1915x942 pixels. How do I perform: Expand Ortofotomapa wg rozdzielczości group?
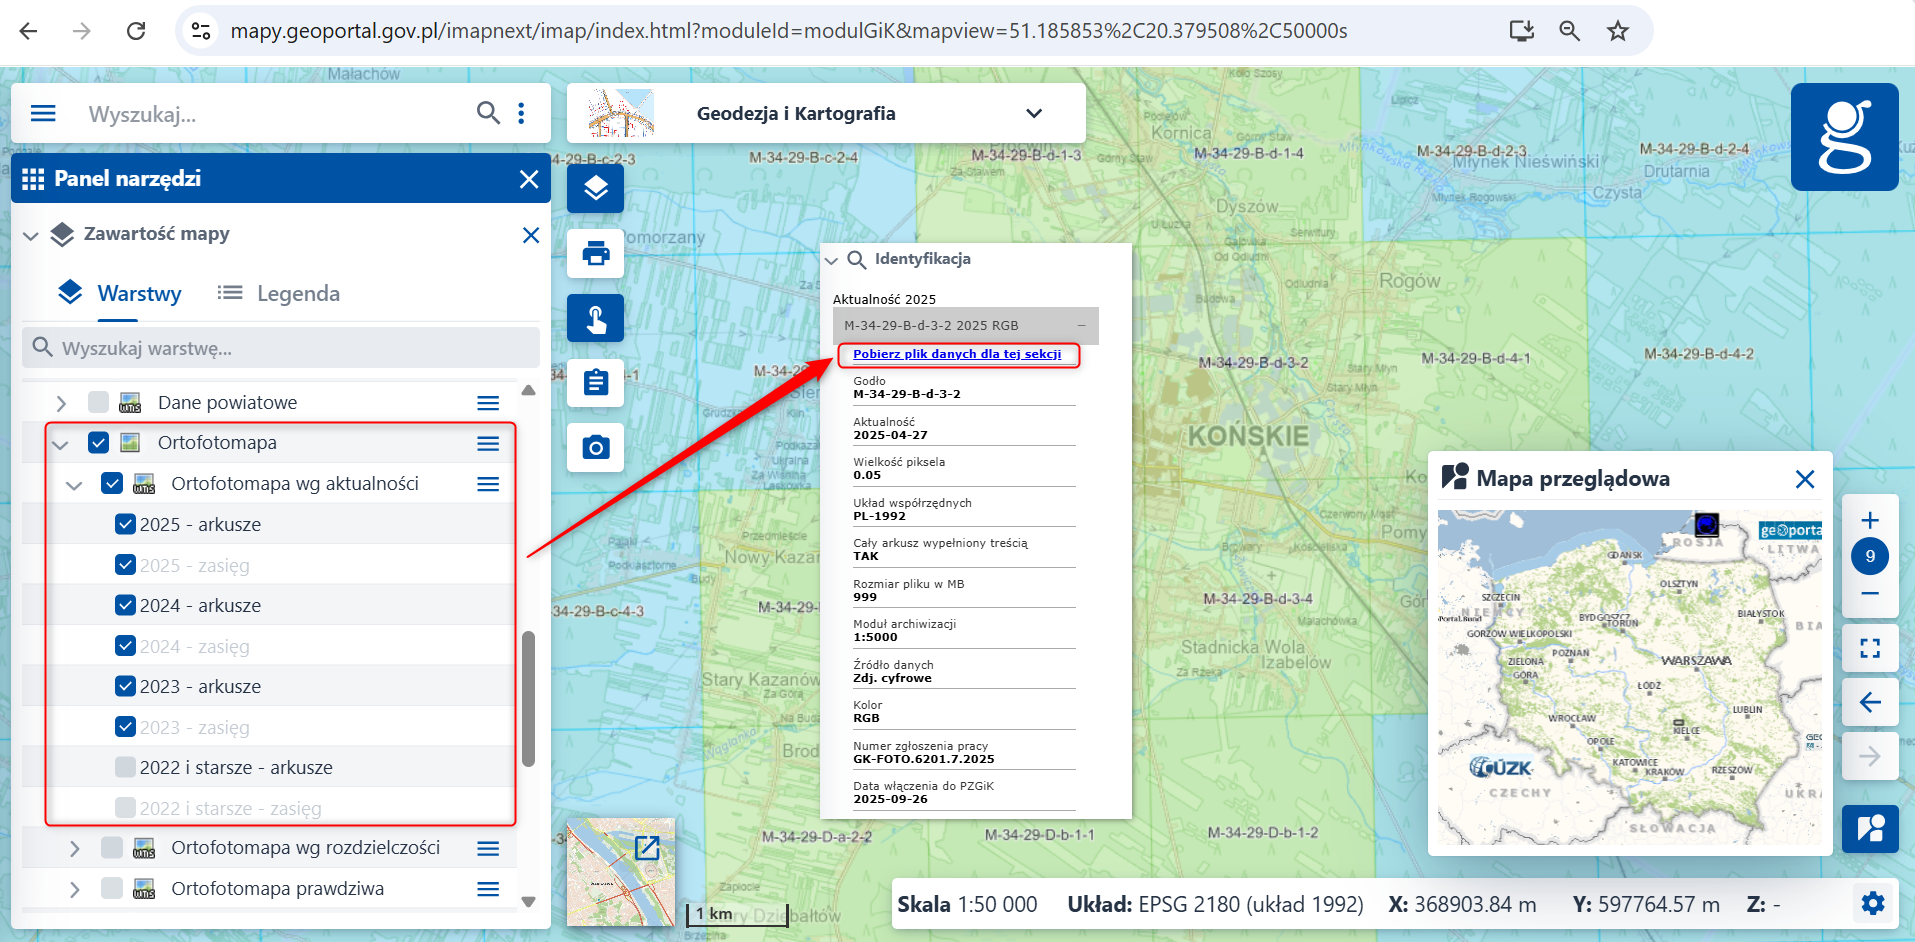[75, 848]
